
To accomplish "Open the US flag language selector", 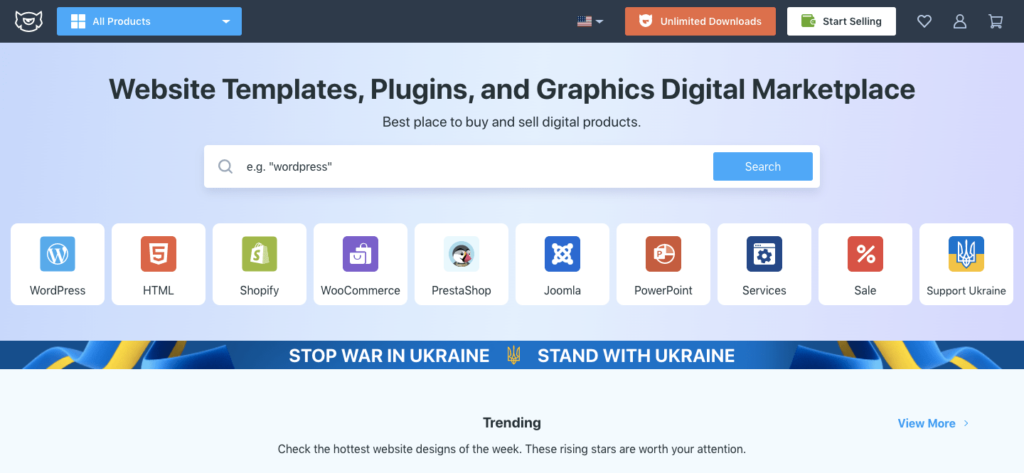I will [590, 21].
